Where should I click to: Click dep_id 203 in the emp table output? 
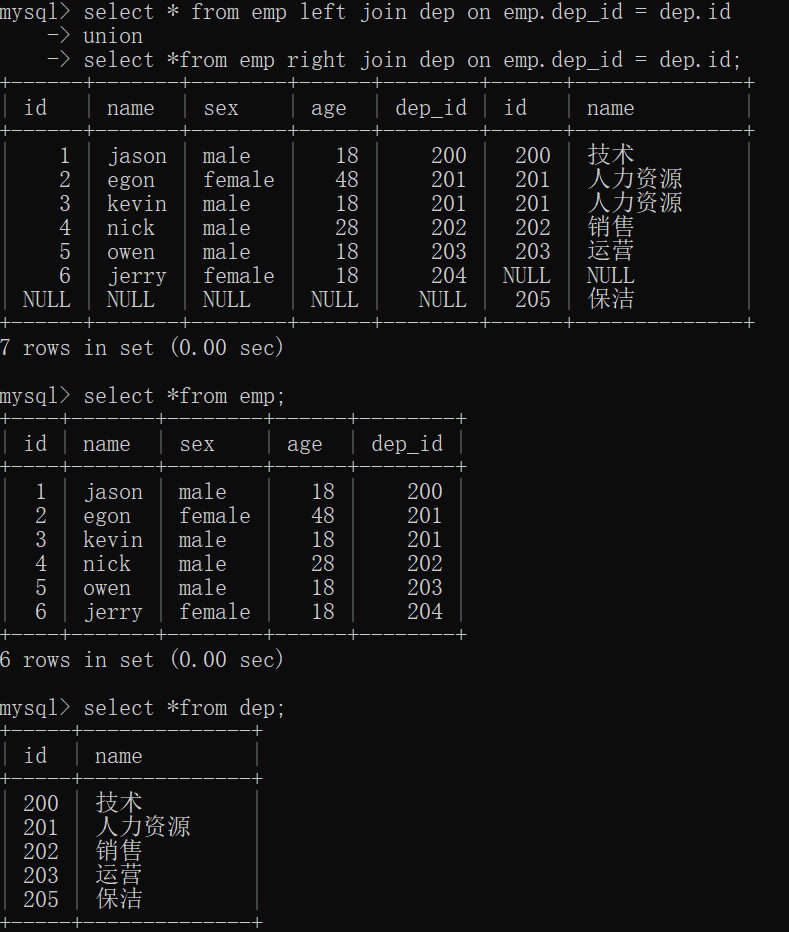point(425,588)
